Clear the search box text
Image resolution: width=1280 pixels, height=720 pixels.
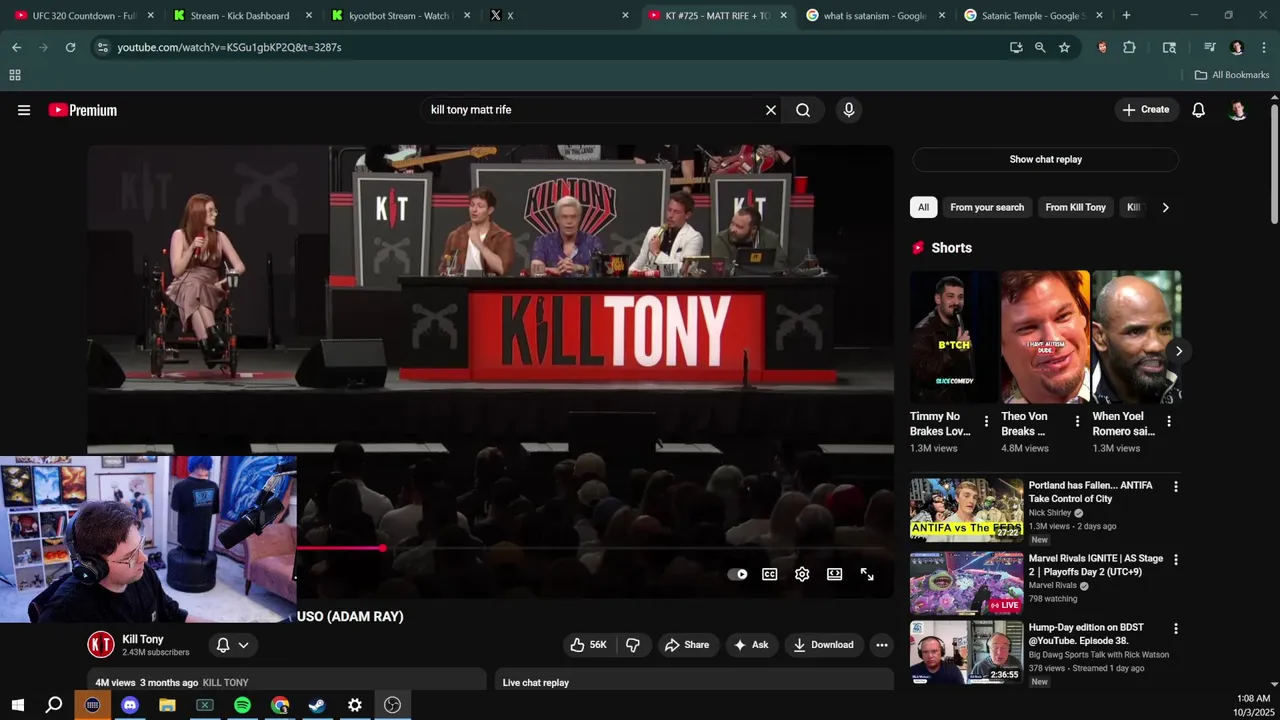(771, 110)
